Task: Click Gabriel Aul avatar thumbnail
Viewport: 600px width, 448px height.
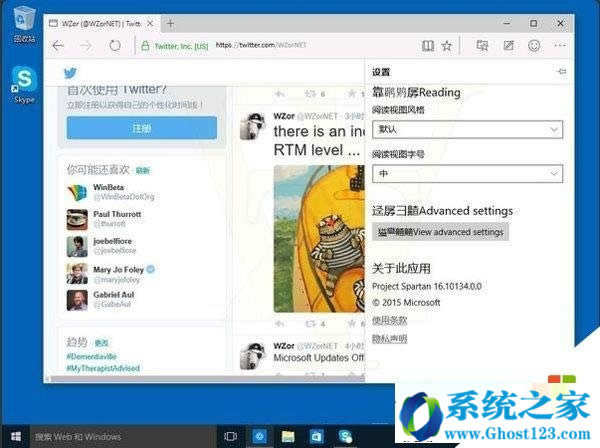Action: click(x=77, y=300)
